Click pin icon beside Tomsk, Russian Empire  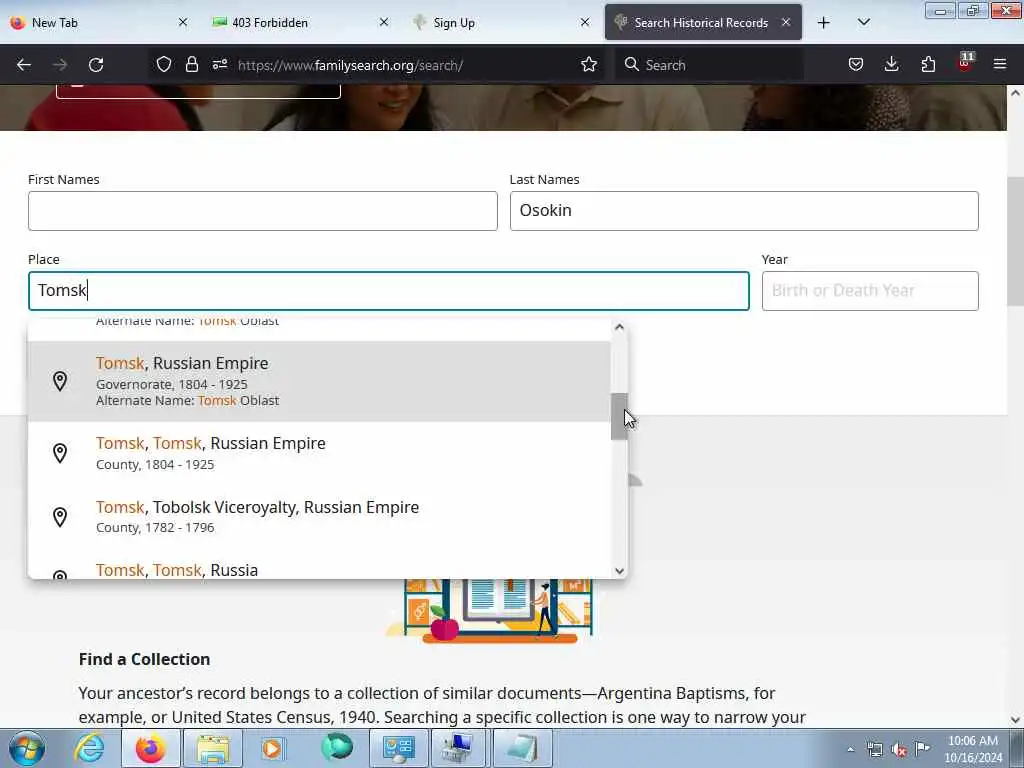point(59,381)
